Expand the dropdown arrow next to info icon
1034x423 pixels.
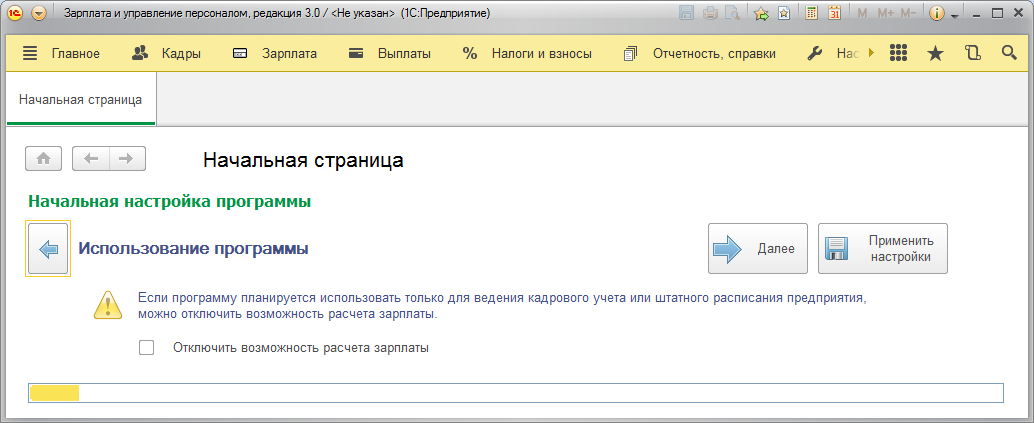(954, 15)
